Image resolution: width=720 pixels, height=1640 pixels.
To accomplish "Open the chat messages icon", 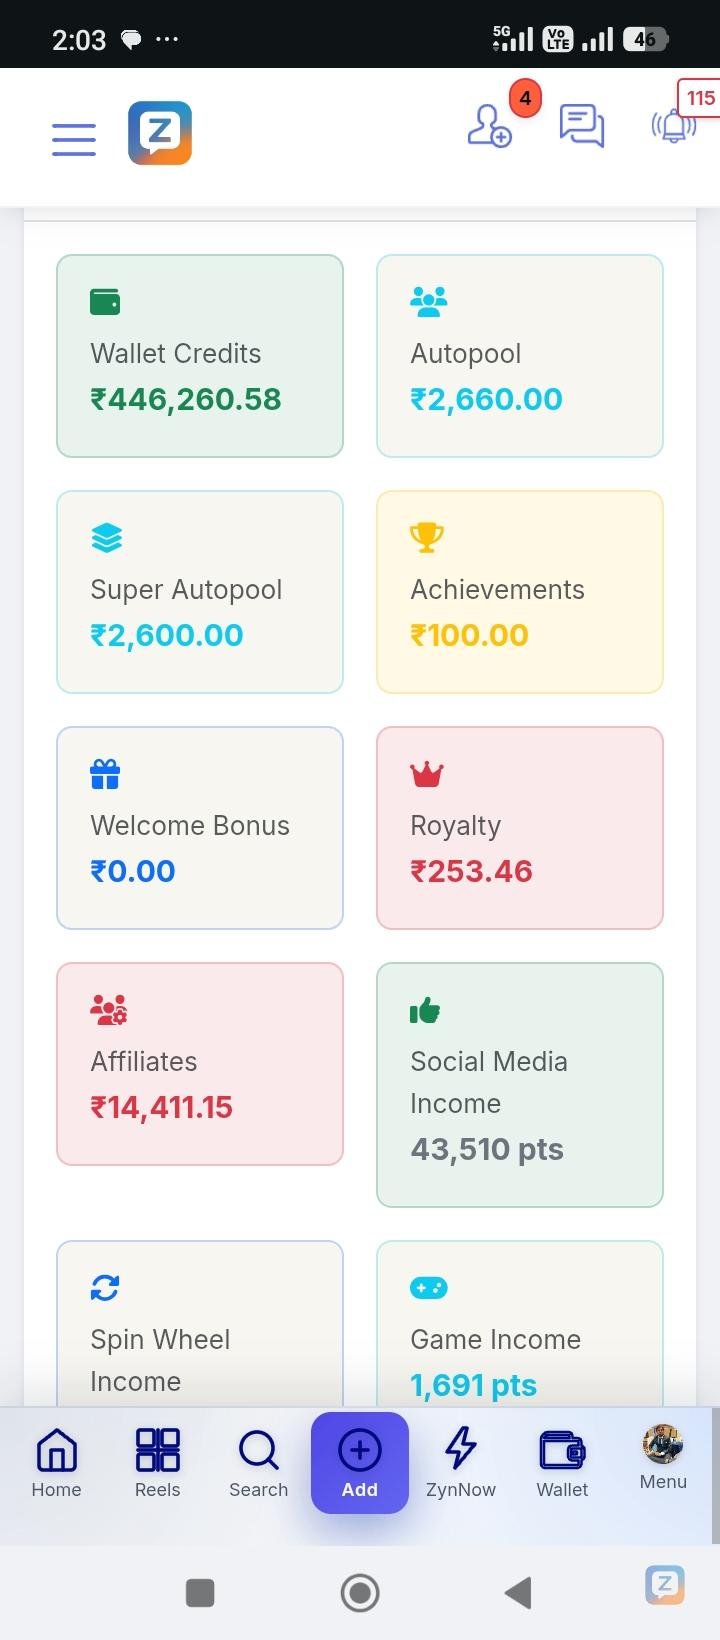I will [581, 126].
